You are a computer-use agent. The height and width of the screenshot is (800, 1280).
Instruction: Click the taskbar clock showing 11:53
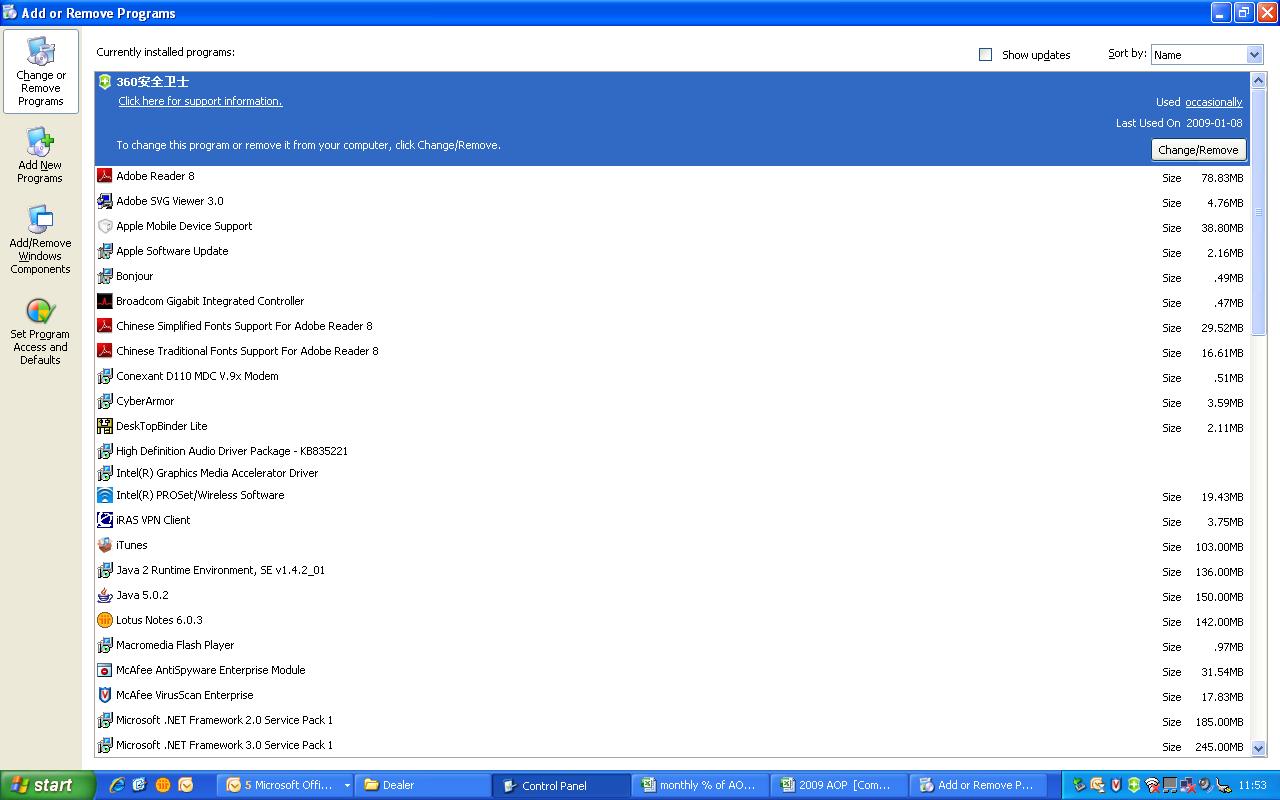click(x=1252, y=786)
